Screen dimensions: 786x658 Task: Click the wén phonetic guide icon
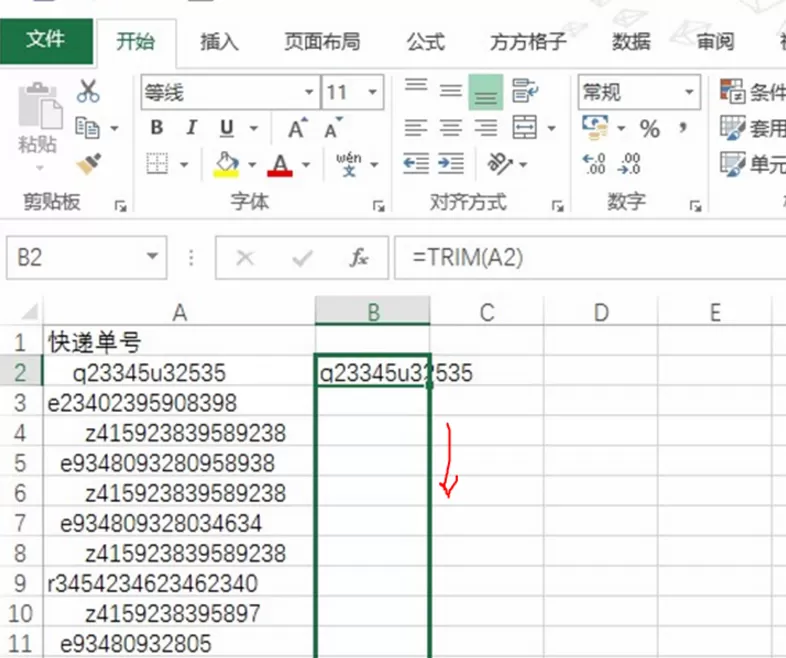click(x=349, y=164)
